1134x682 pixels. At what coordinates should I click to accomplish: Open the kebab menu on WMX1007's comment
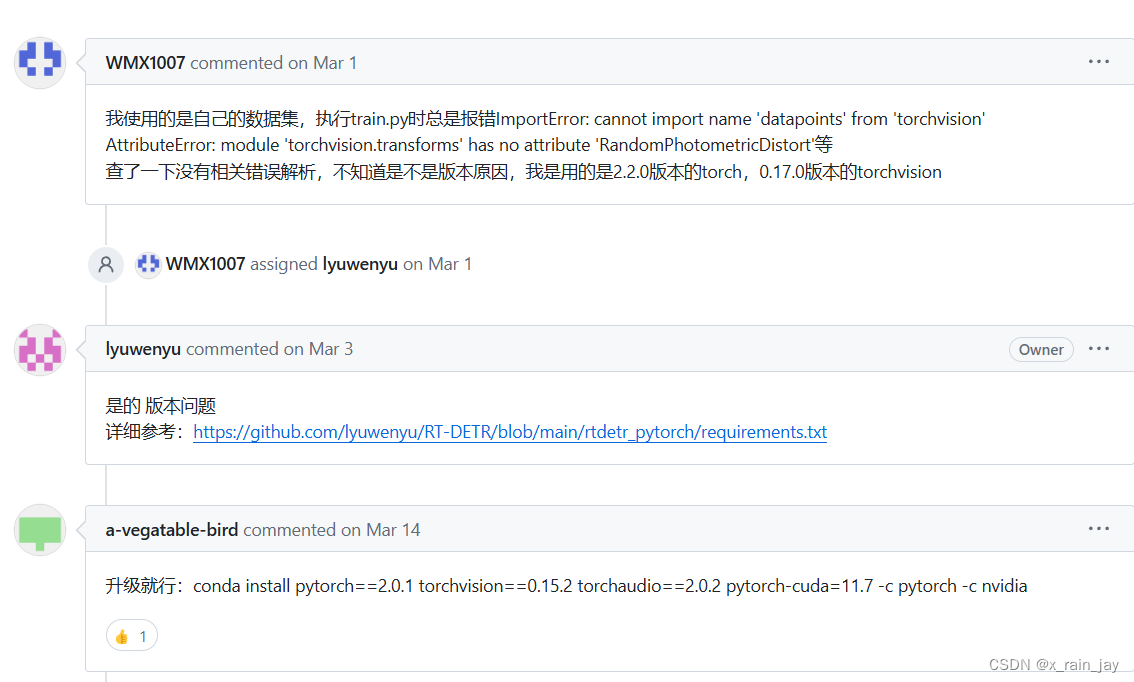1099,61
